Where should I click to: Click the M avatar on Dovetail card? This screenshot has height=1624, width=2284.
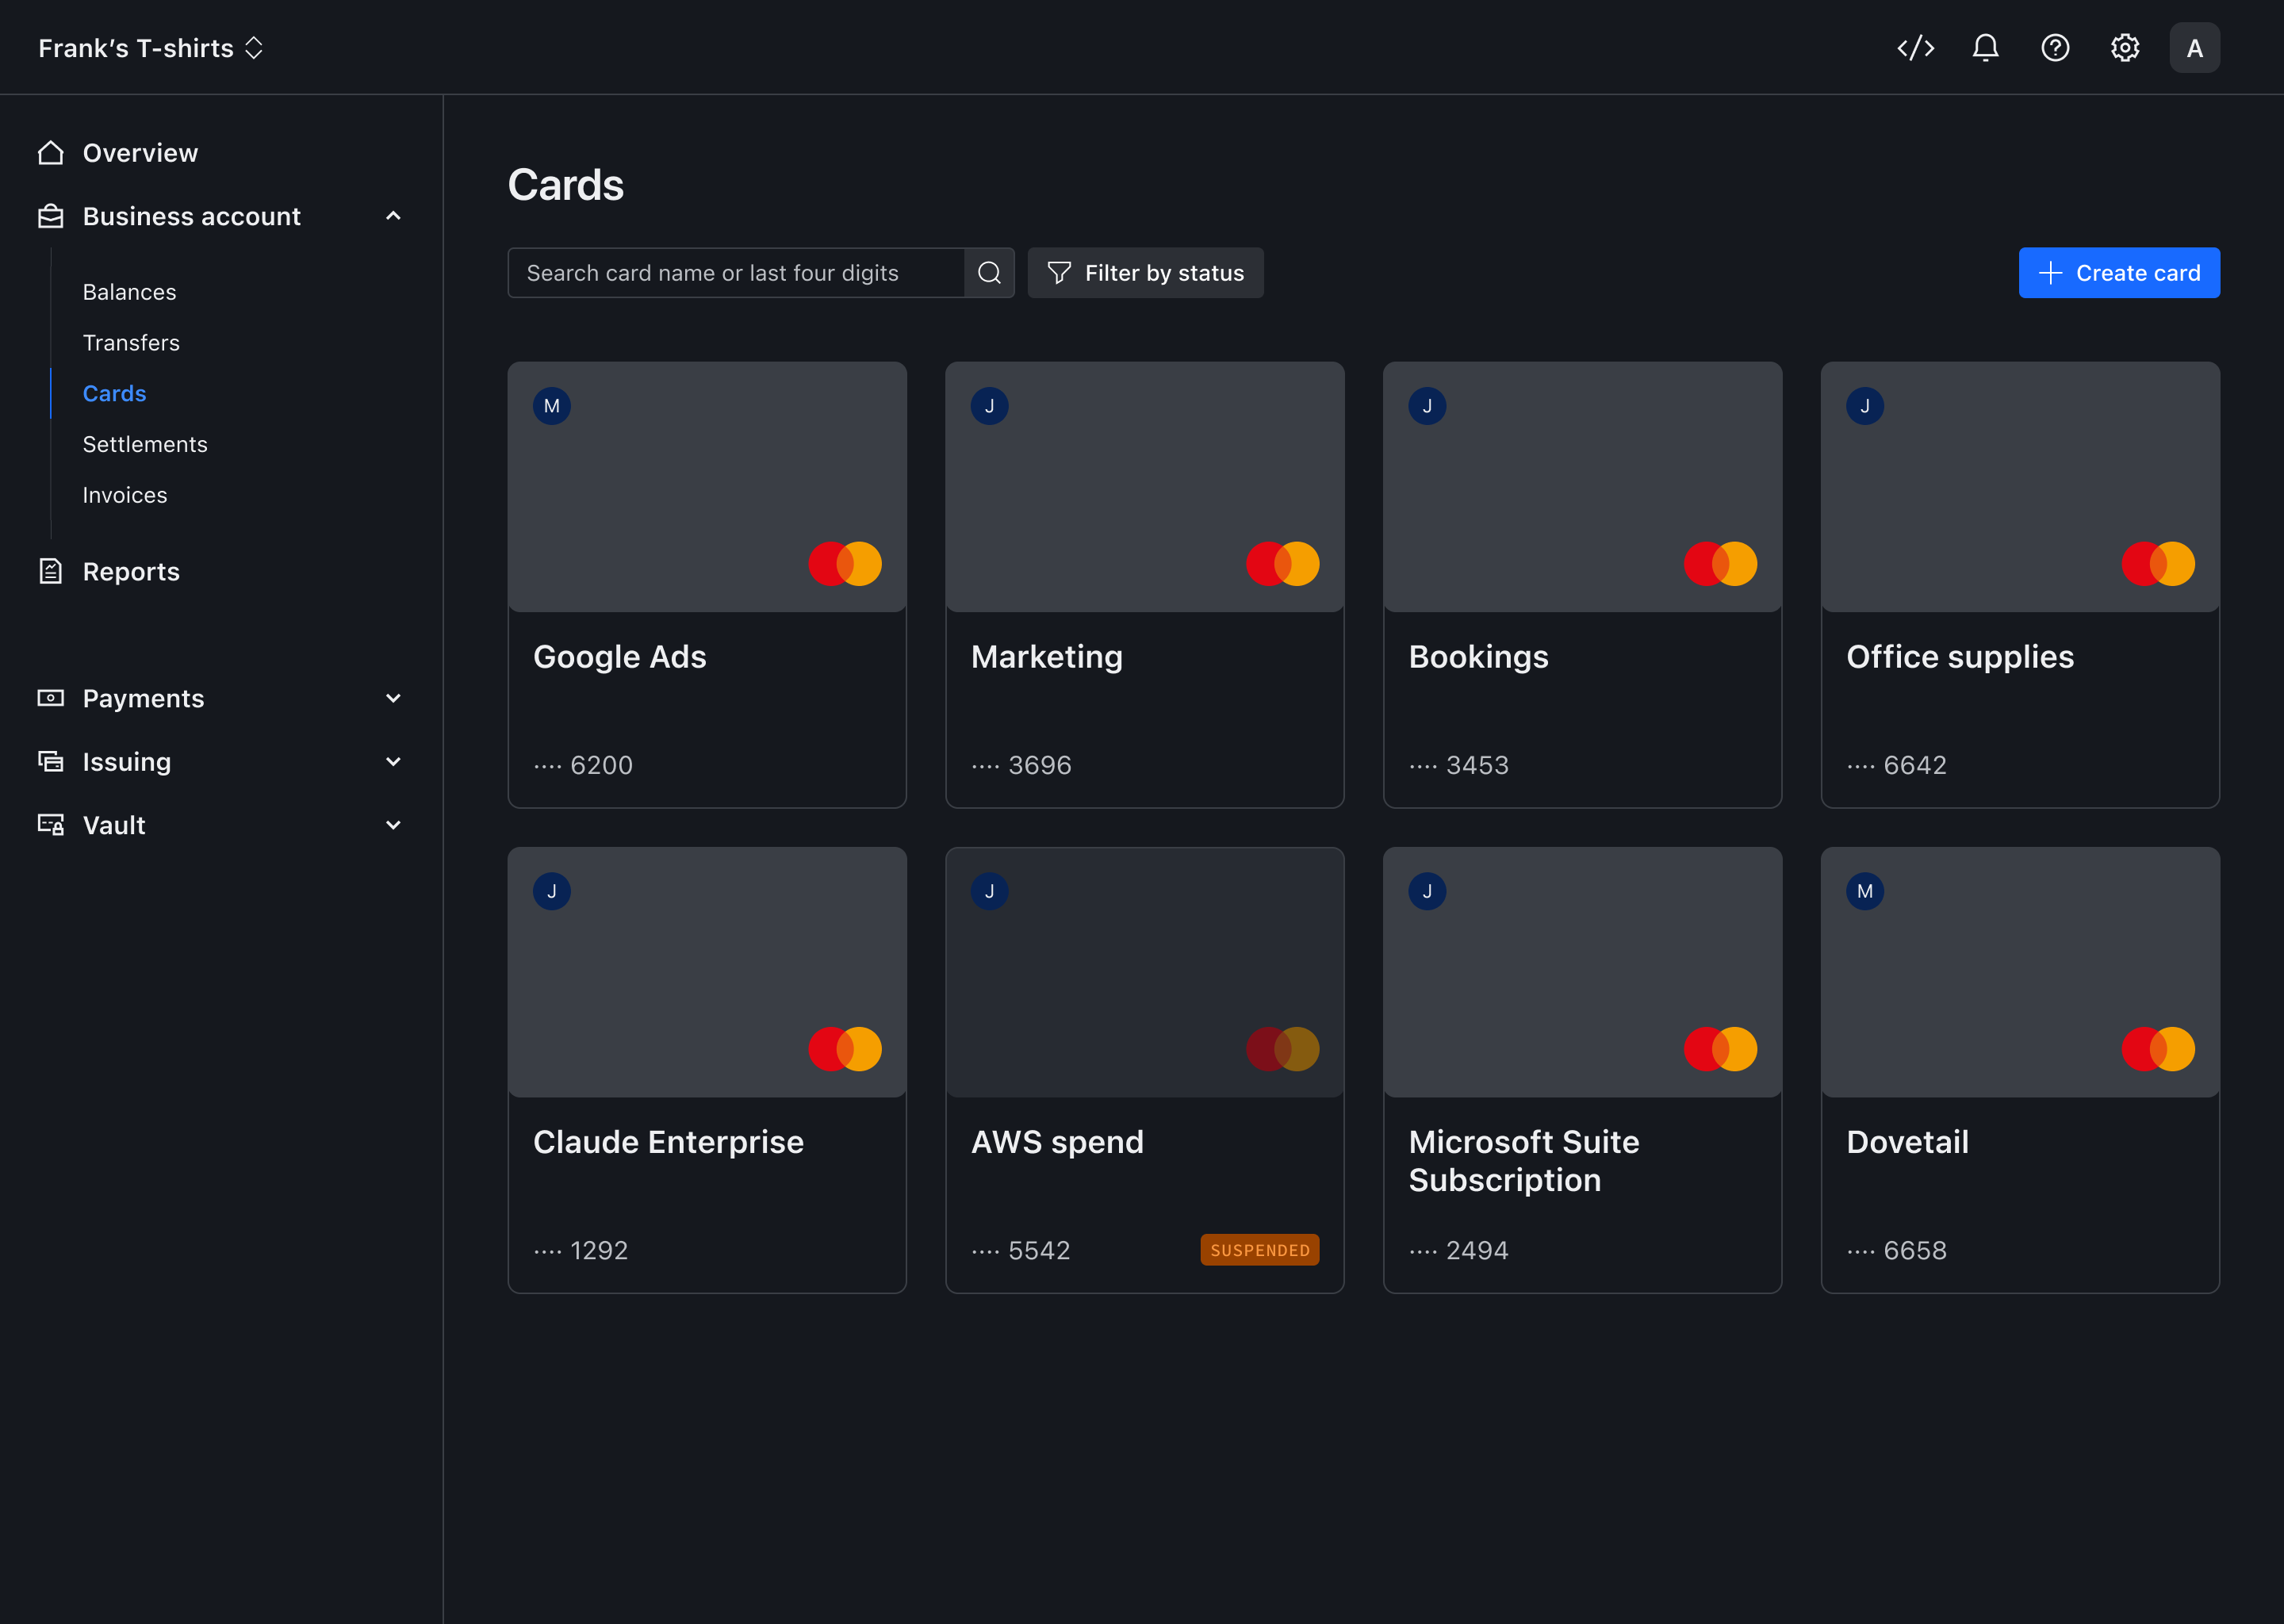tap(1865, 891)
